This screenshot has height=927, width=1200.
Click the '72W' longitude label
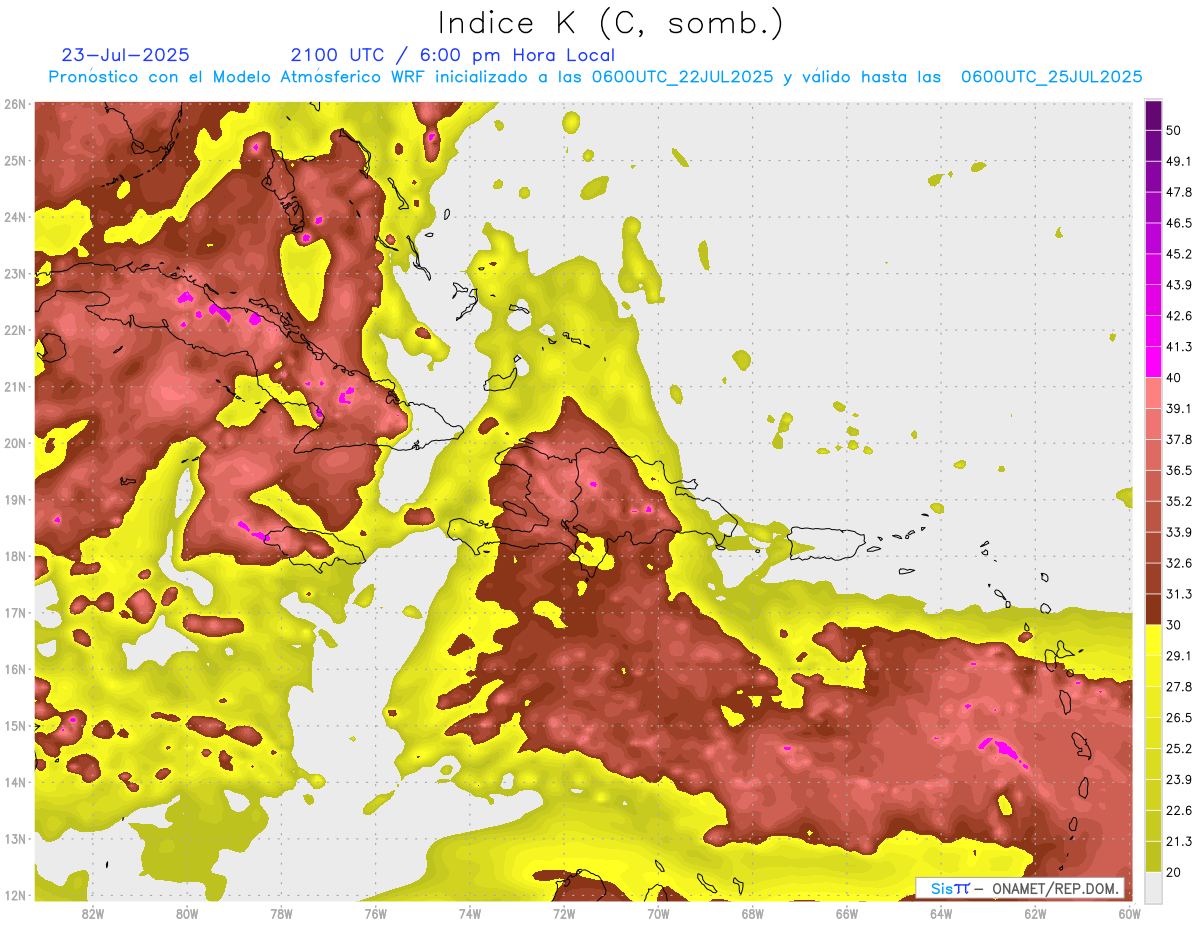pyautogui.click(x=564, y=913)
